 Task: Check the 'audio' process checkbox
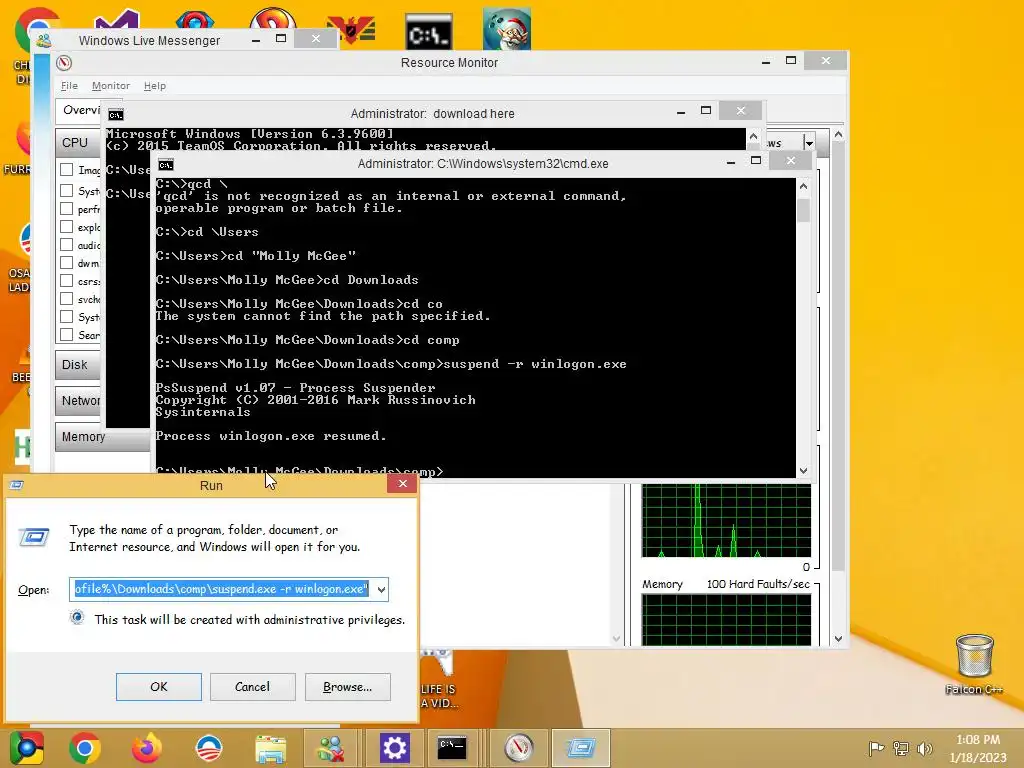tap(66, 245)
